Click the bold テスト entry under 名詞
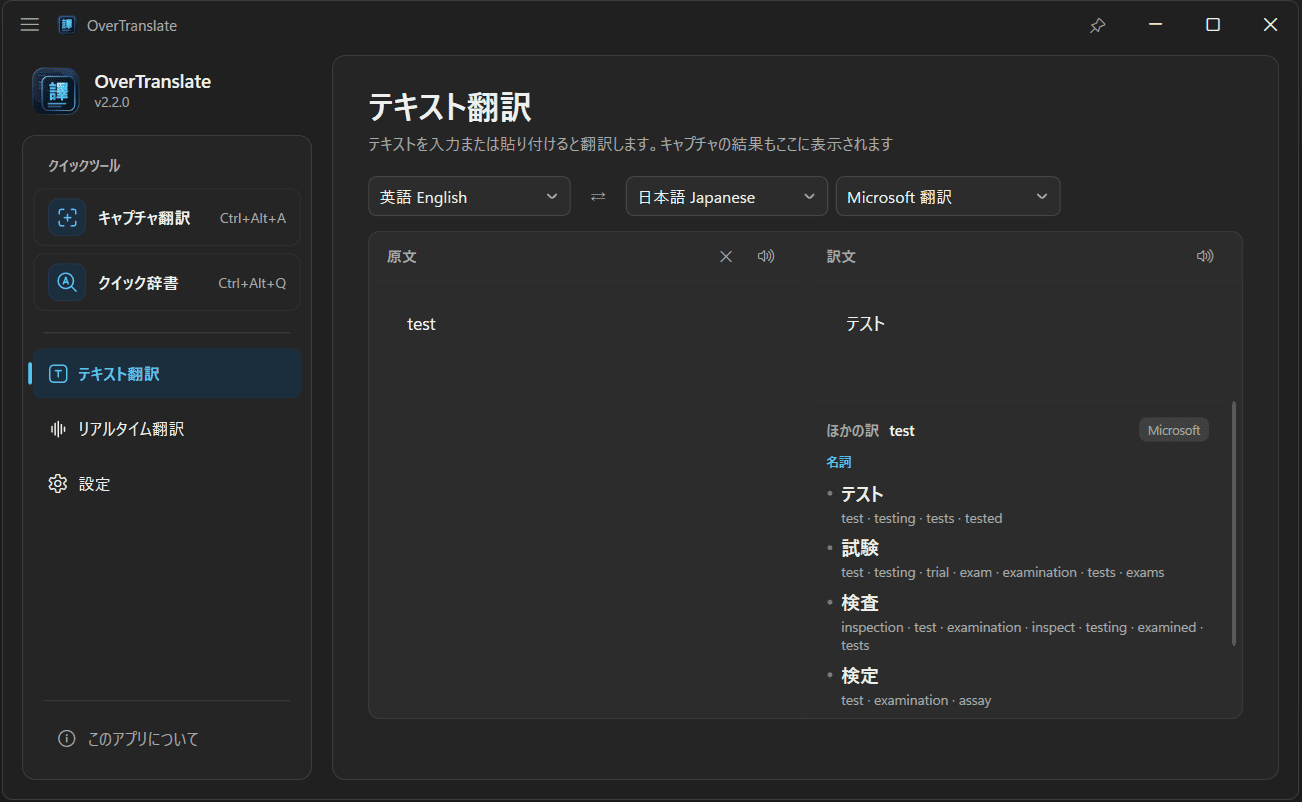This screenshot has width=1302, height=802. [862, 494]
